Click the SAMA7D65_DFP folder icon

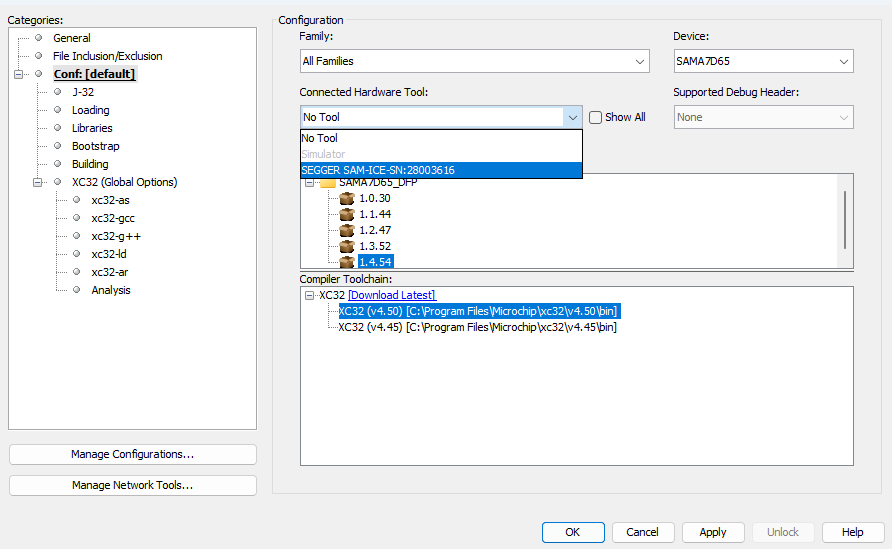click(x=327, y=183)
